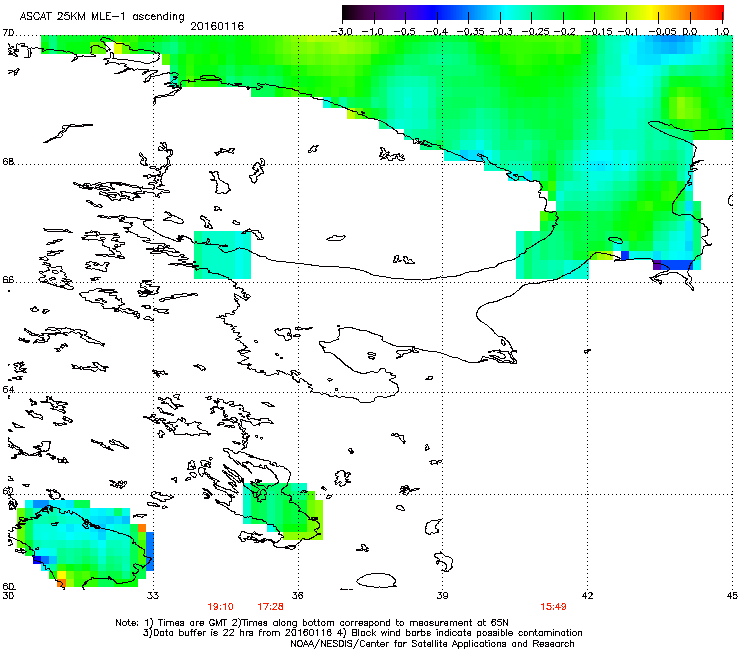The image size is (740, 650).
Task: Click the 42 longitude label
Action: (x=587, y=595)
